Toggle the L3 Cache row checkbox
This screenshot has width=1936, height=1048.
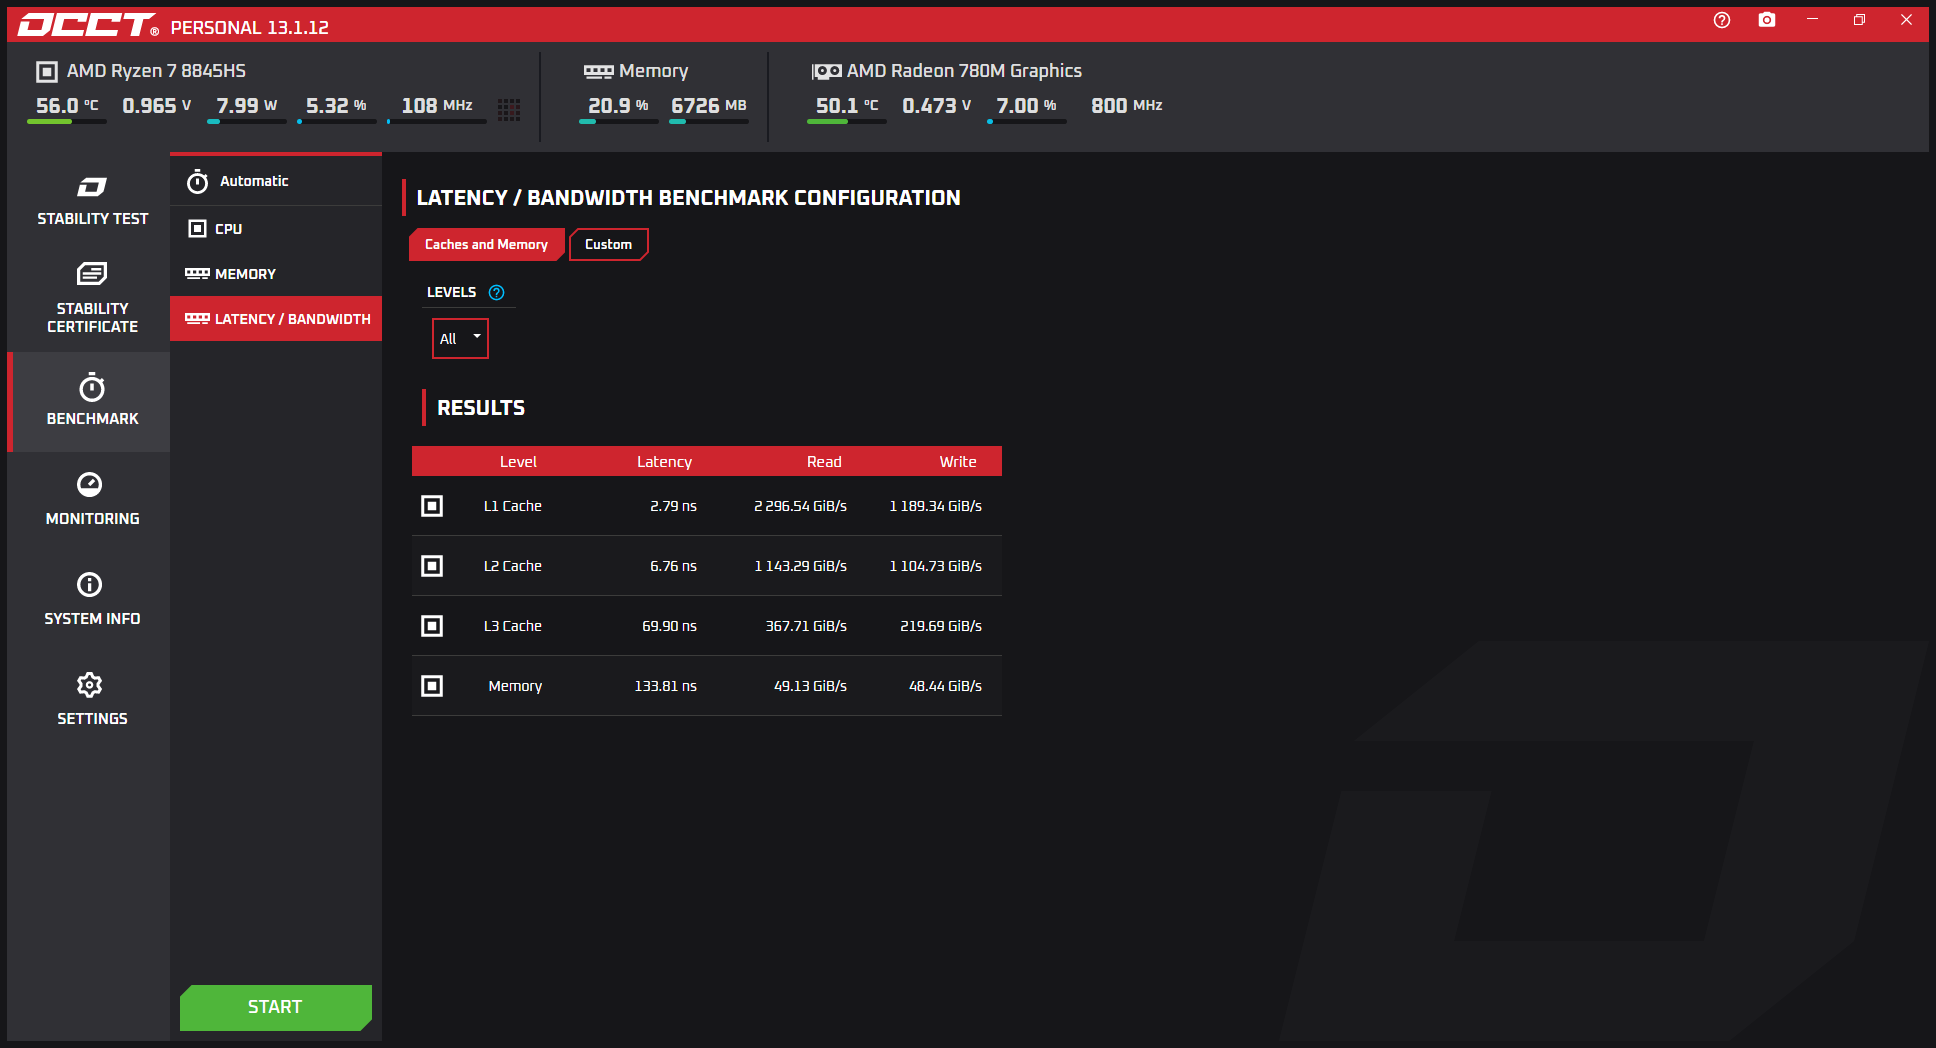[x=432, y=626]
